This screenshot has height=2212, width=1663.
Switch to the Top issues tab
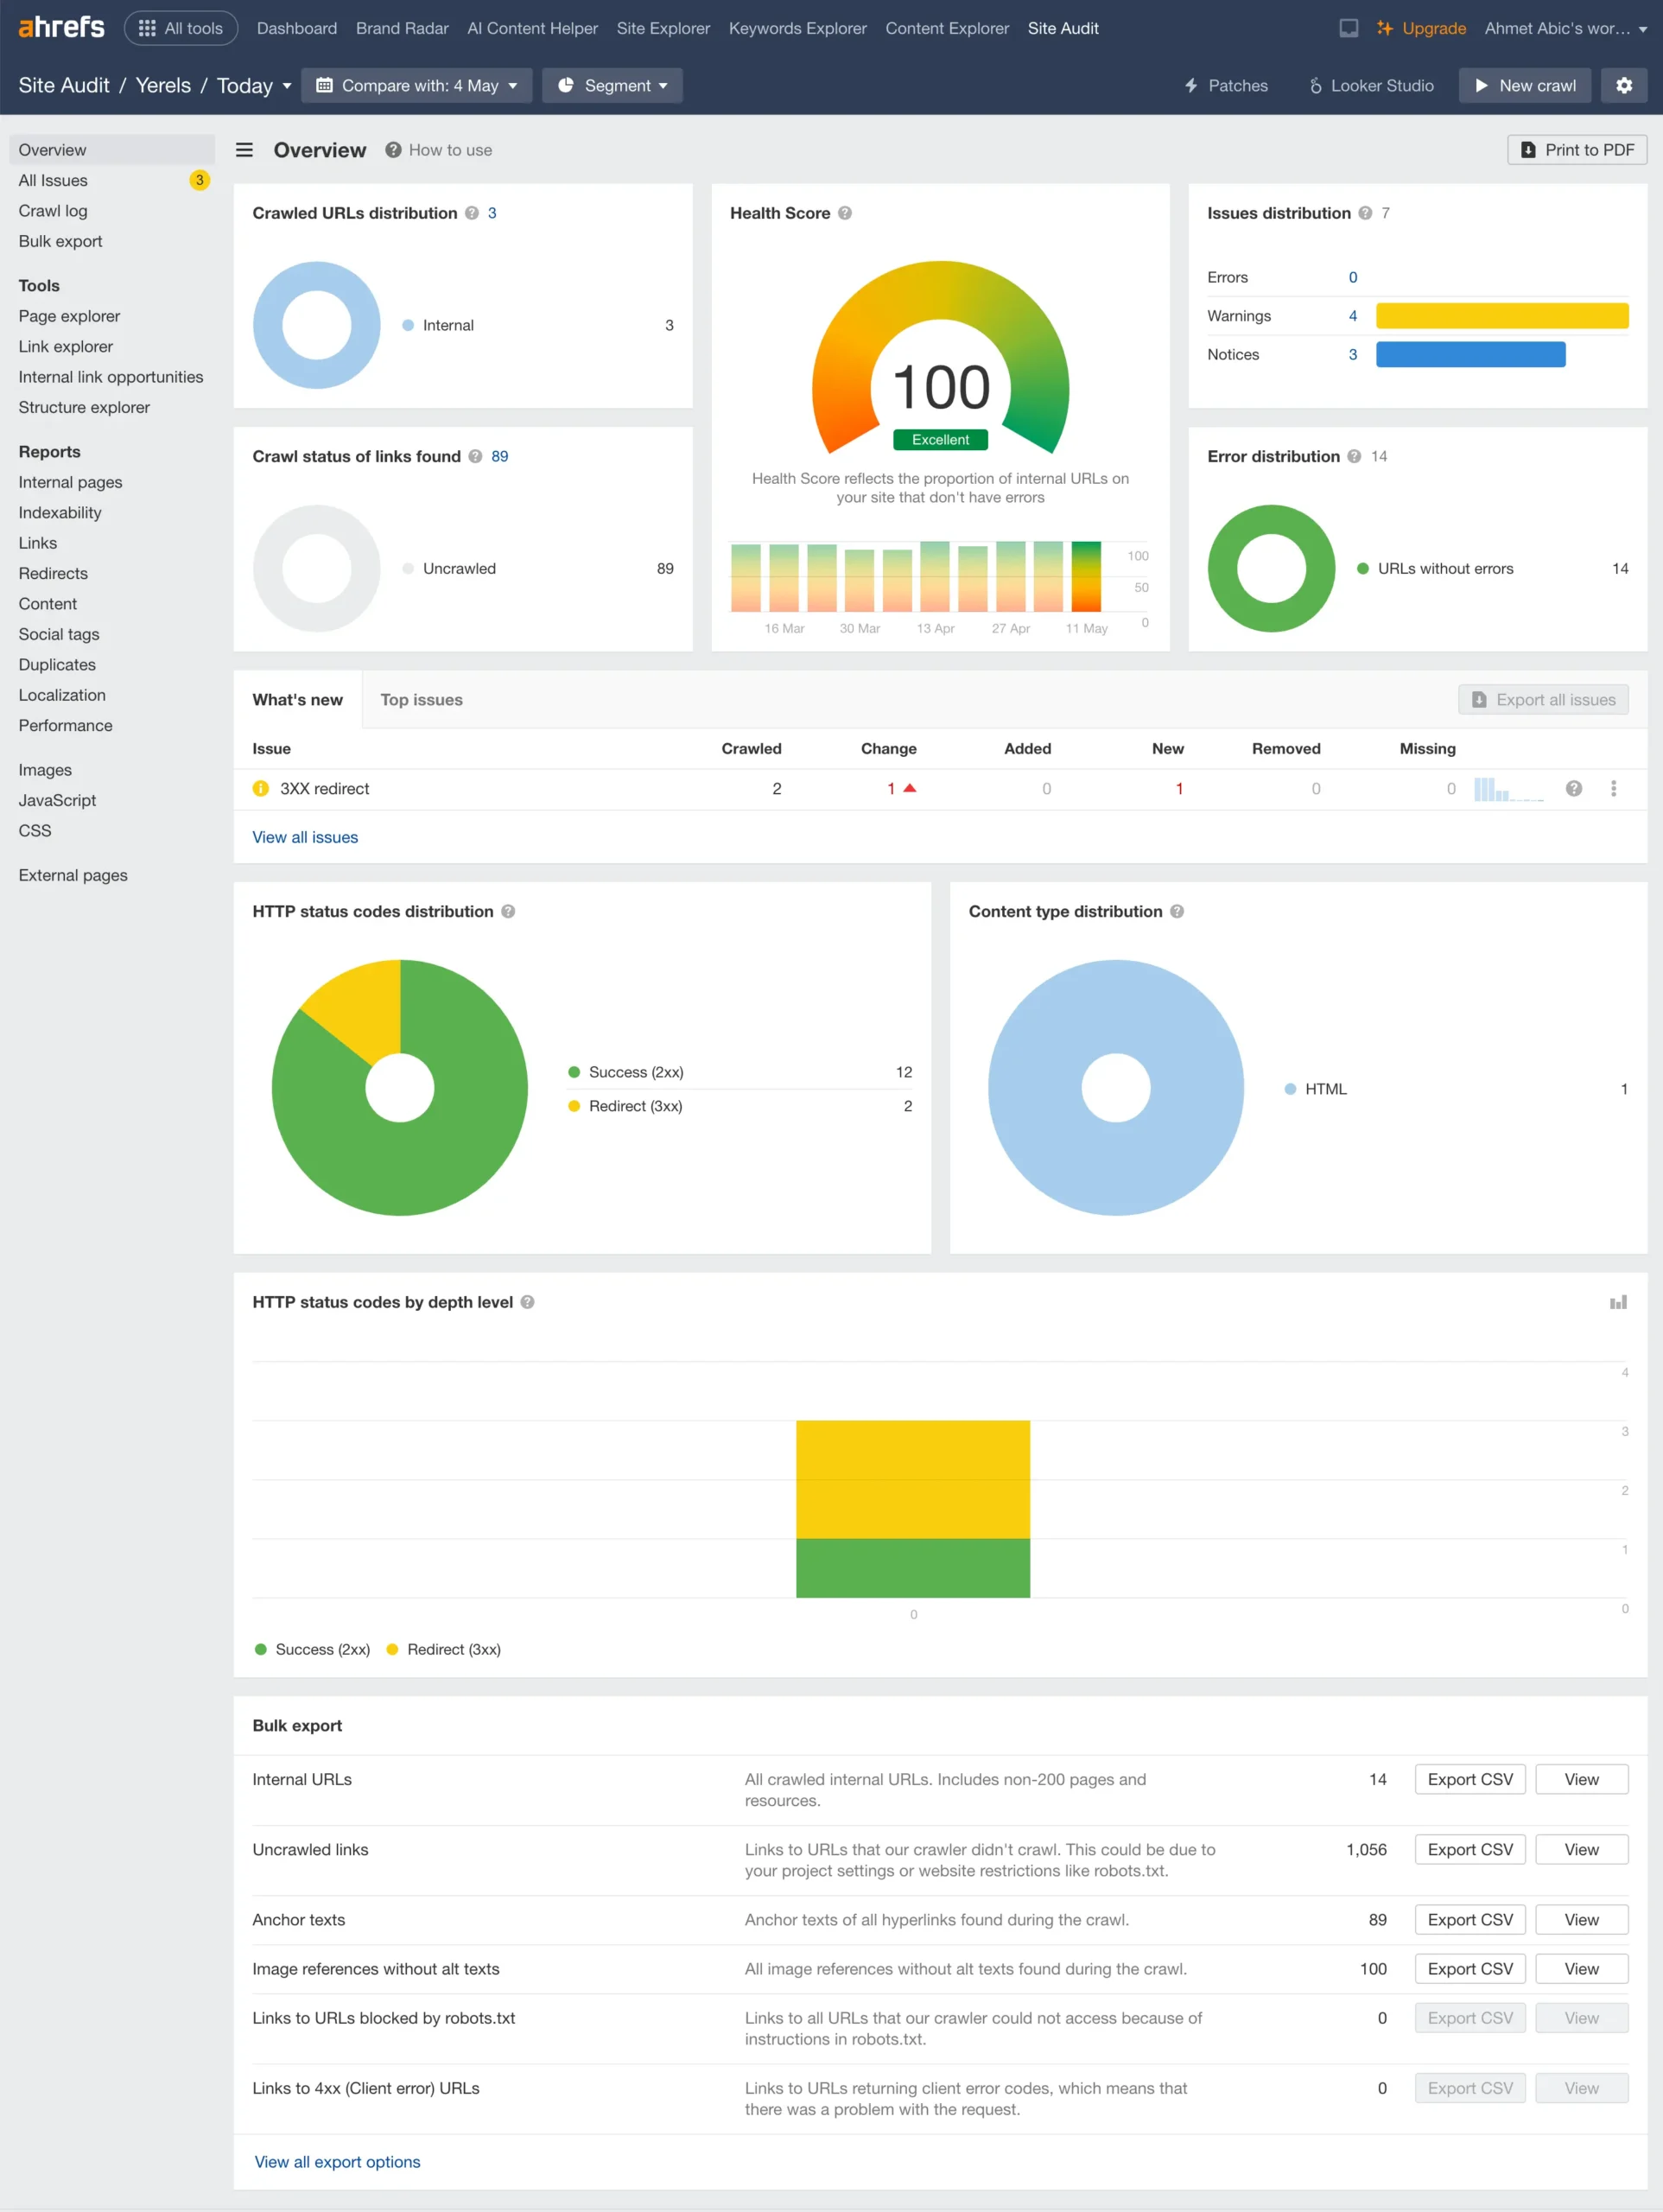point(421,699)
